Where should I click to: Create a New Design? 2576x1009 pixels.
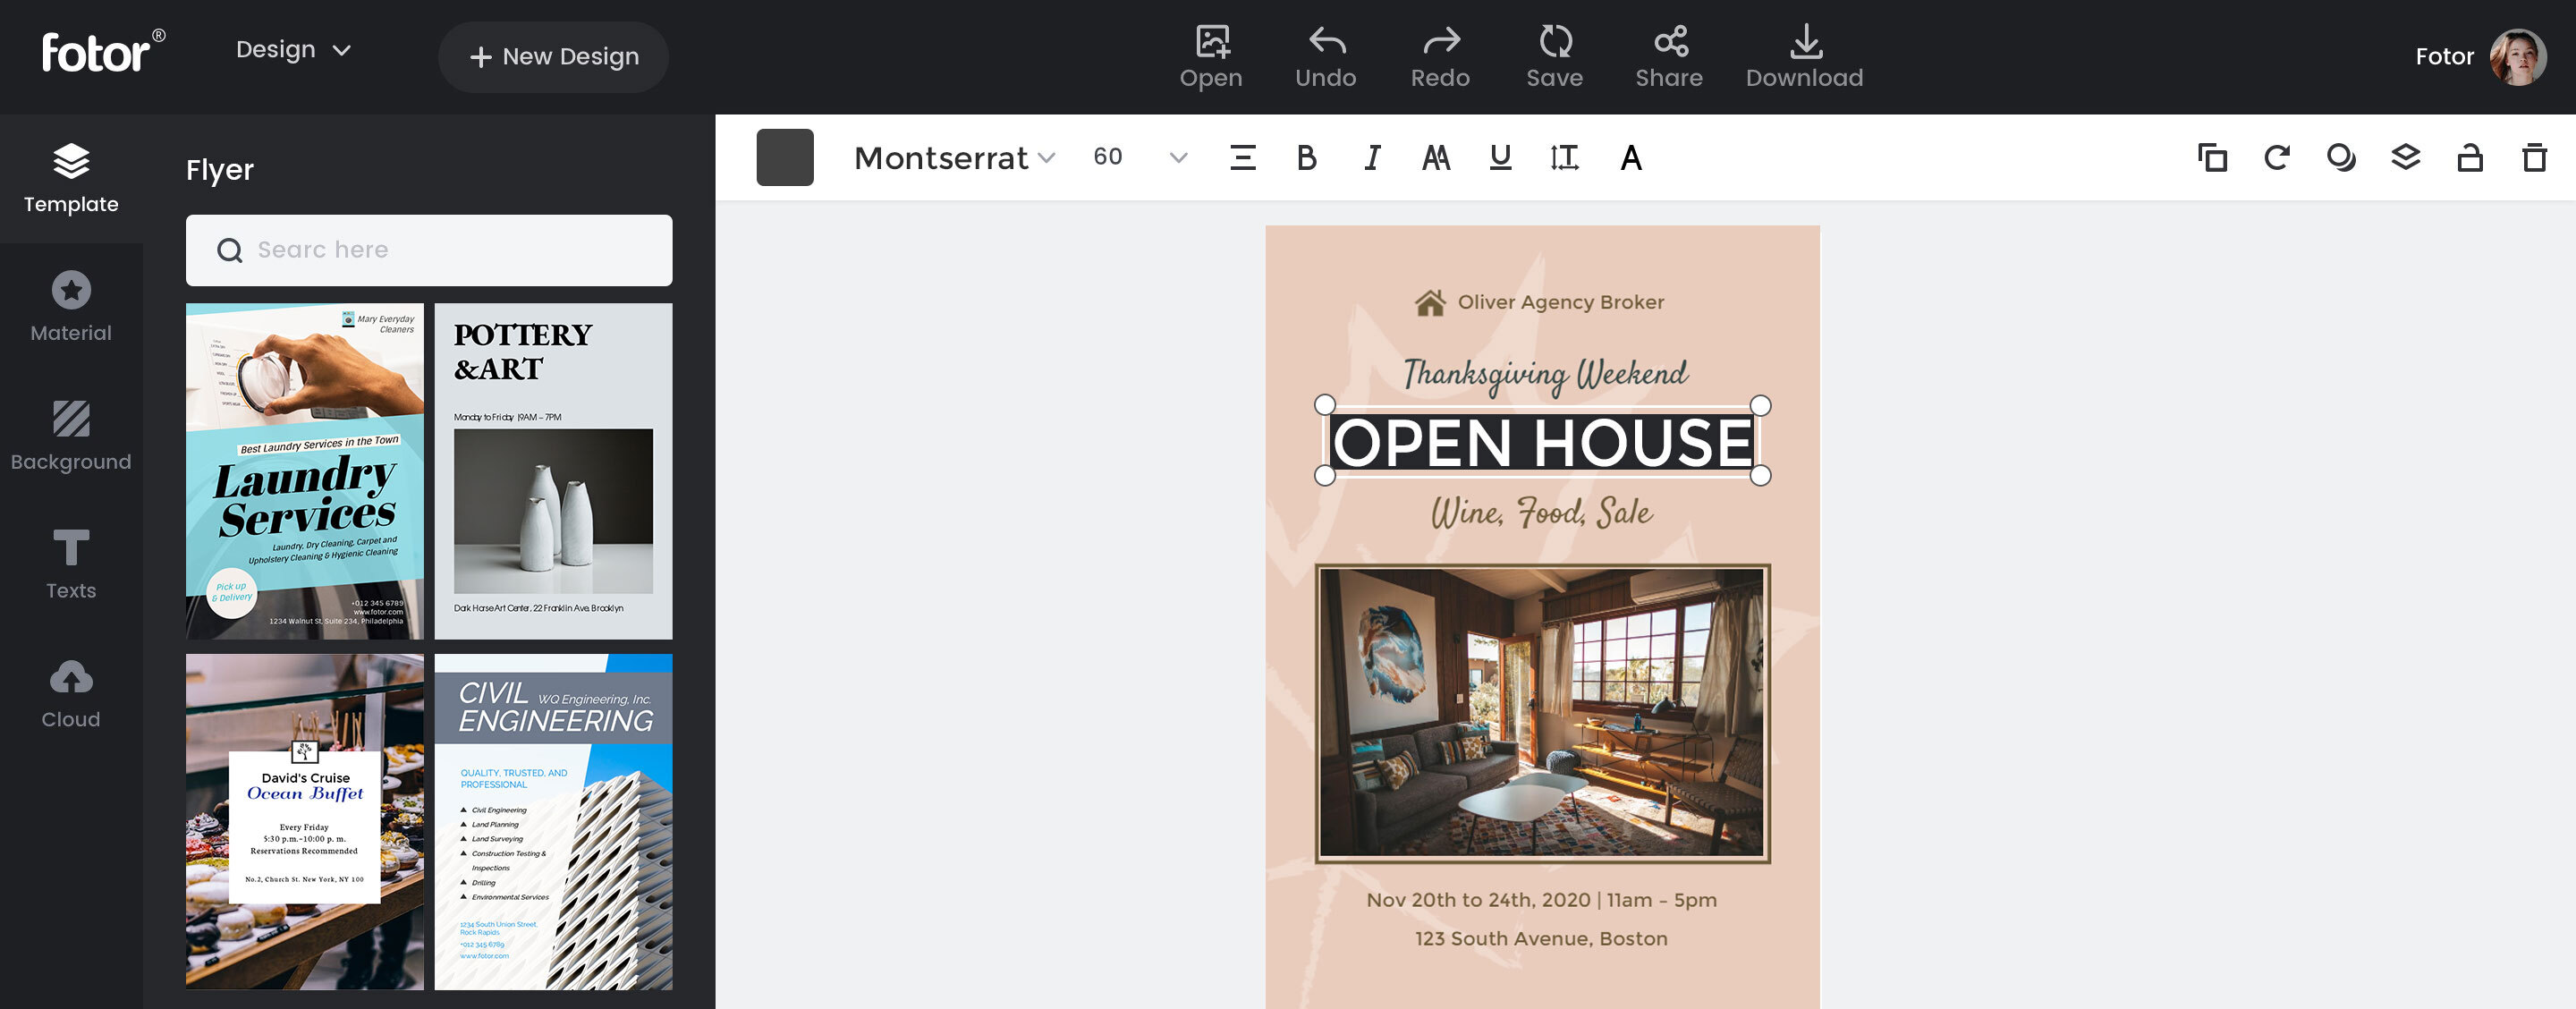click(553, 56)
